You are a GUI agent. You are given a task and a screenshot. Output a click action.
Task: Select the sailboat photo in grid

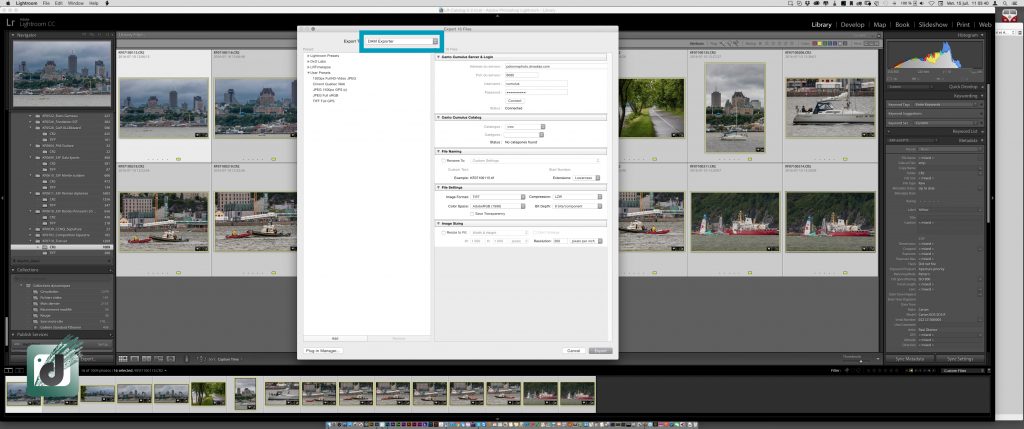click(x=829, y=108)
